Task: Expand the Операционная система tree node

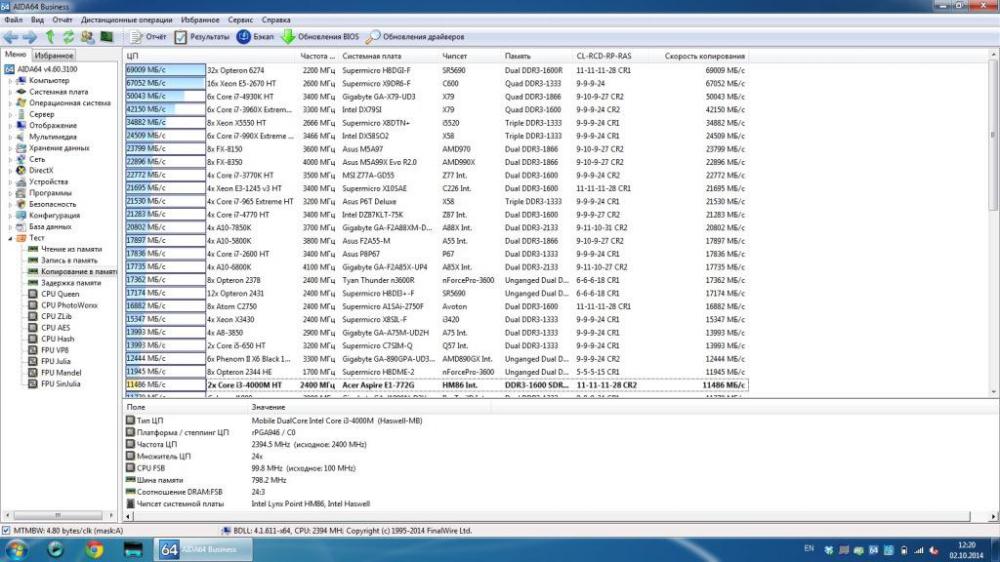Action: [x=10, y=103]
